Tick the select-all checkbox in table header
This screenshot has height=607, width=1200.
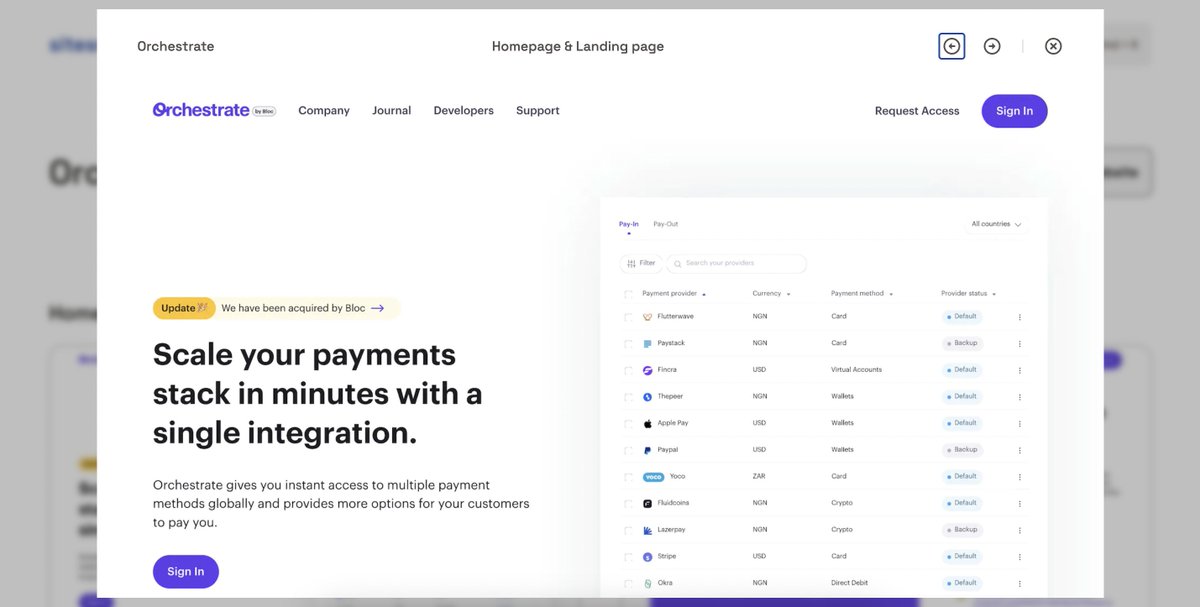tap(628, 294)
